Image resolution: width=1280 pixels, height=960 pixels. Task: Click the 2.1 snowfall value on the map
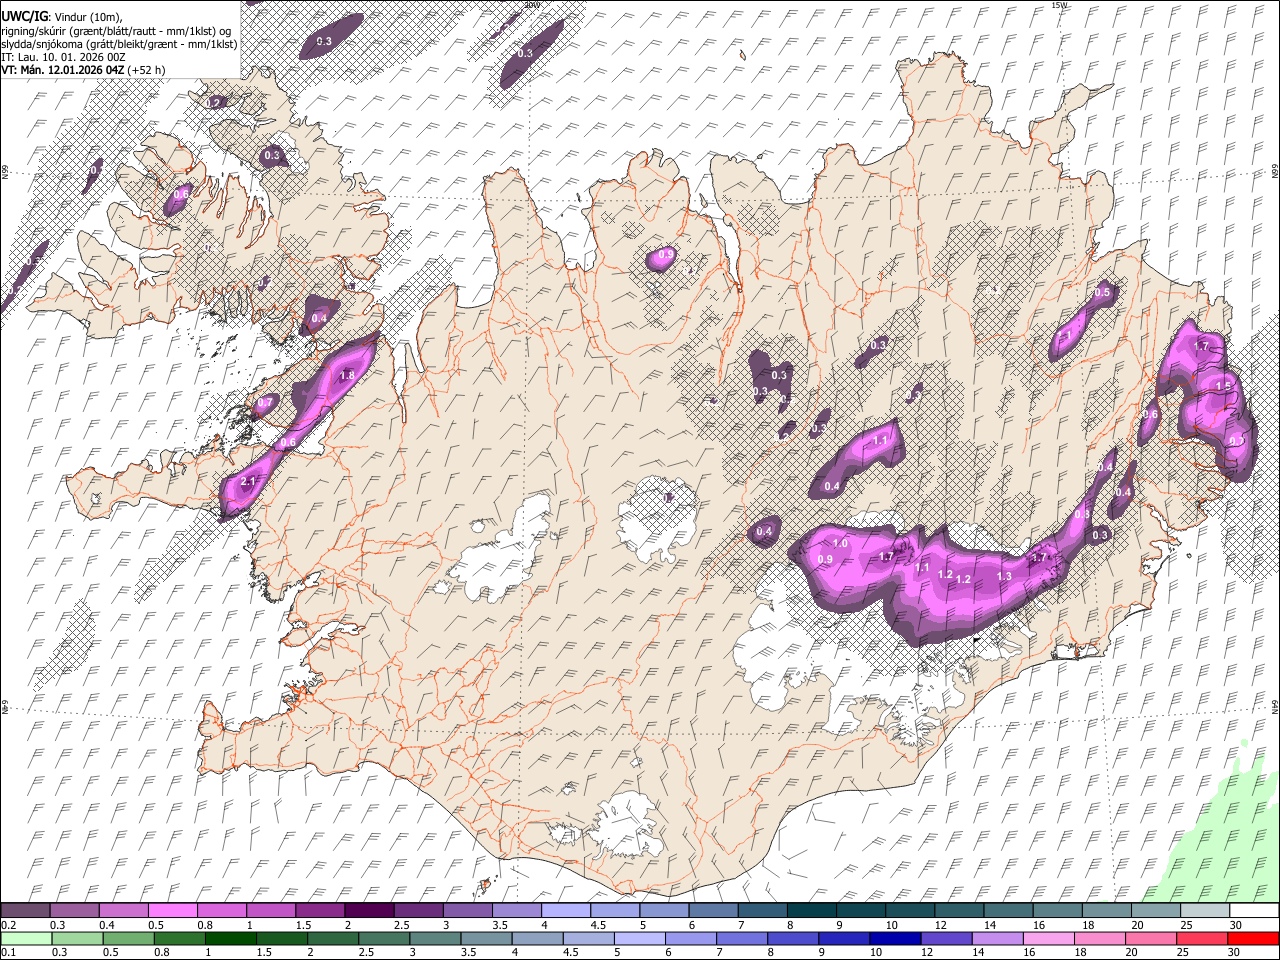click(x=249, y=482)
